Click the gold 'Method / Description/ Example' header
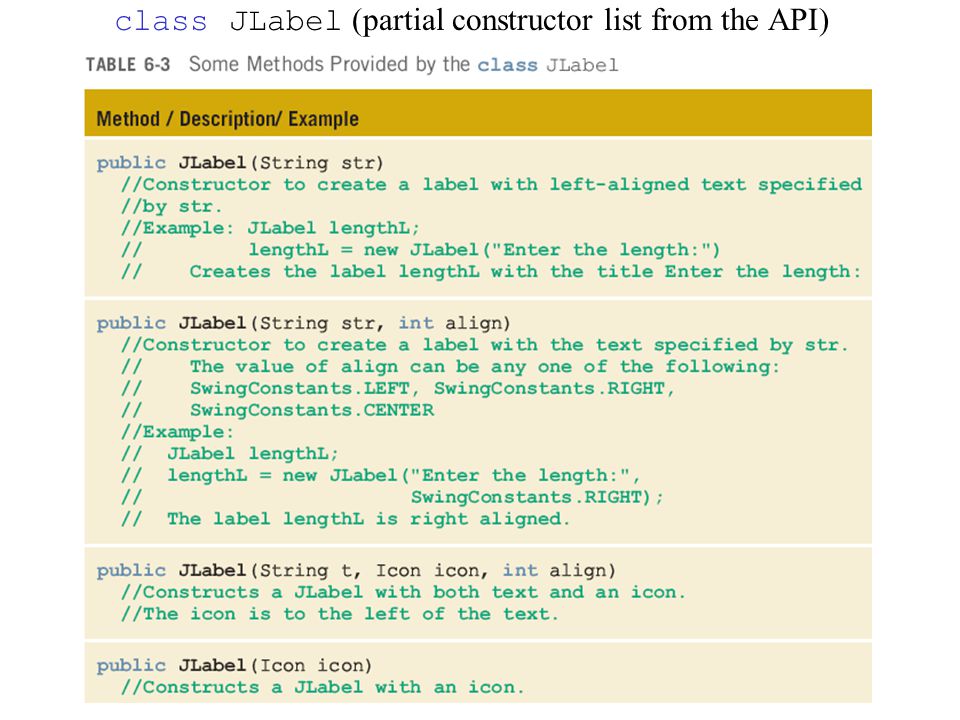Viewport: 960px width, 720px height. tap(478, 113)
